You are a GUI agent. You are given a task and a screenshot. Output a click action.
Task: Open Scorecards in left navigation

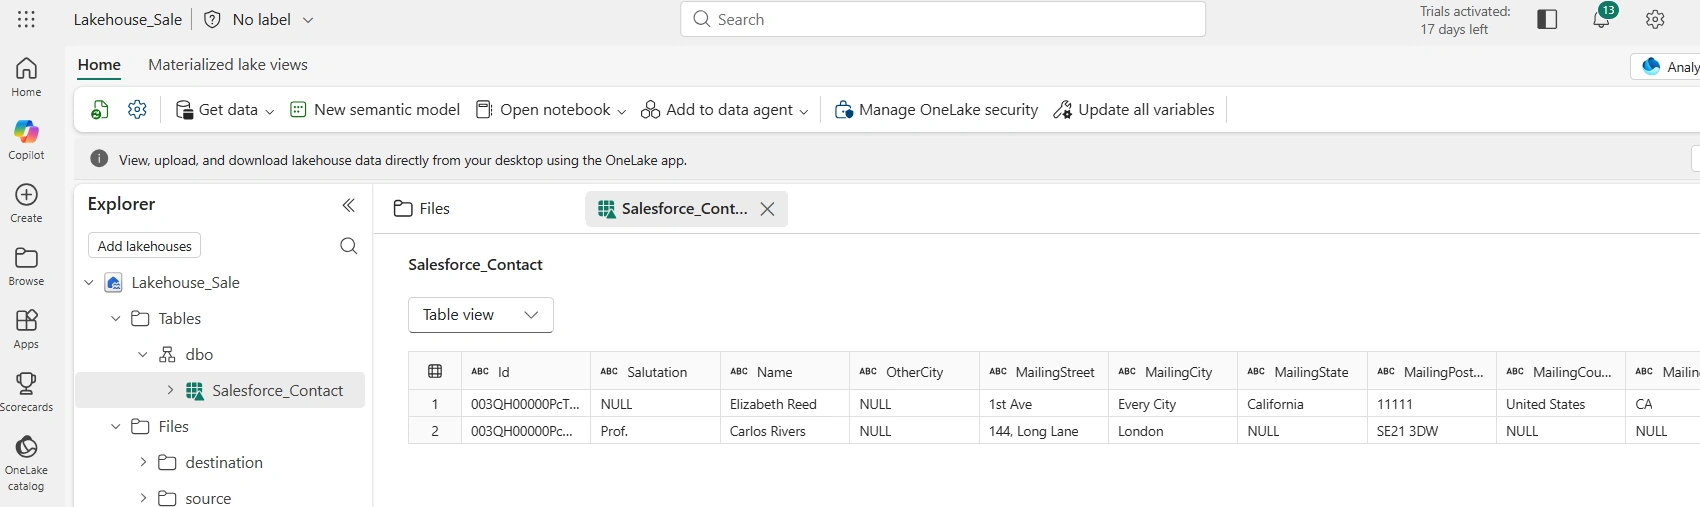pyautogui.click(x=27, y=392)
